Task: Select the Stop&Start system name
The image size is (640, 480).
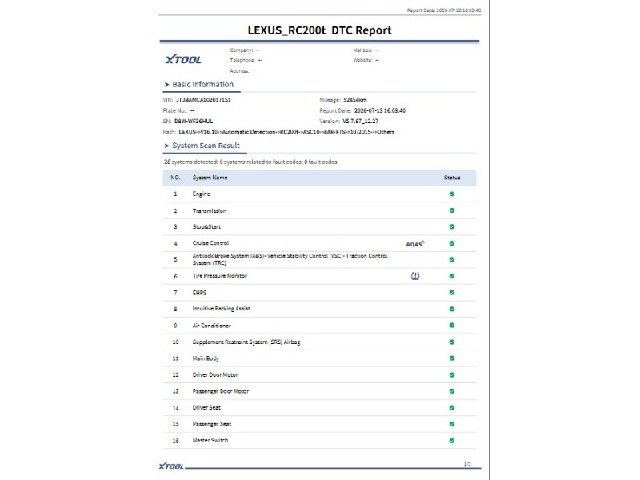Action: (207, 227)
